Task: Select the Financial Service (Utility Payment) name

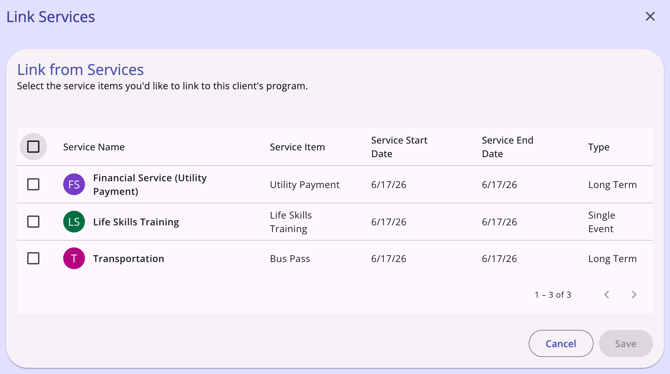Action: (x=150, y=184)
